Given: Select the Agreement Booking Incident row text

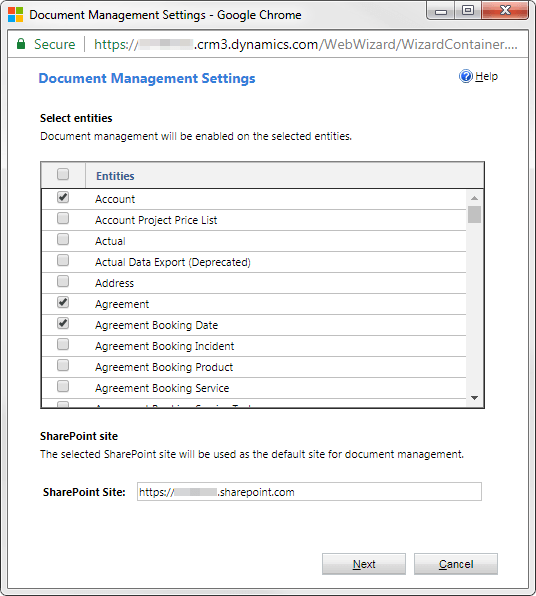Looking at the screenshot, I should click(x=165, y=346).
